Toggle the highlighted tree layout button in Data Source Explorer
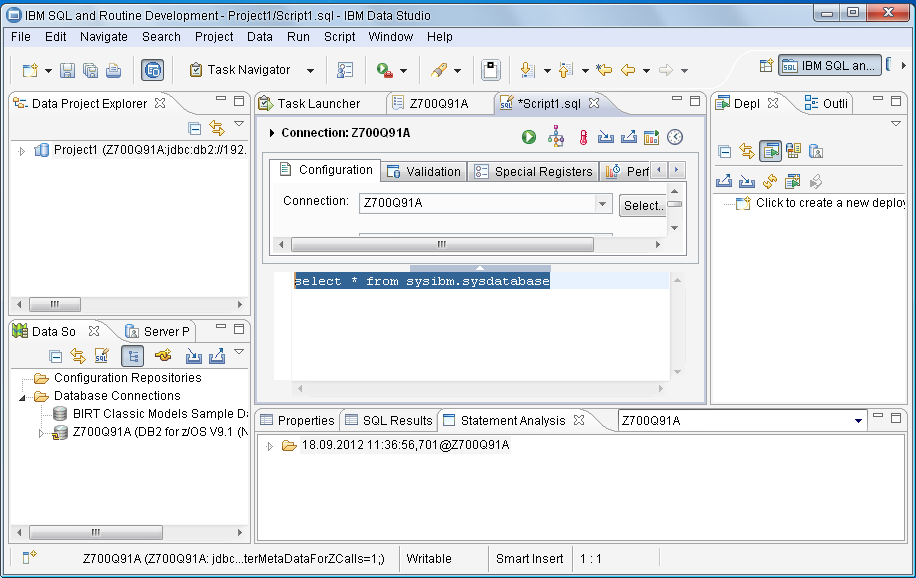Image resolution: width=916 pixels, height=578 pixels. pos(132,356)
